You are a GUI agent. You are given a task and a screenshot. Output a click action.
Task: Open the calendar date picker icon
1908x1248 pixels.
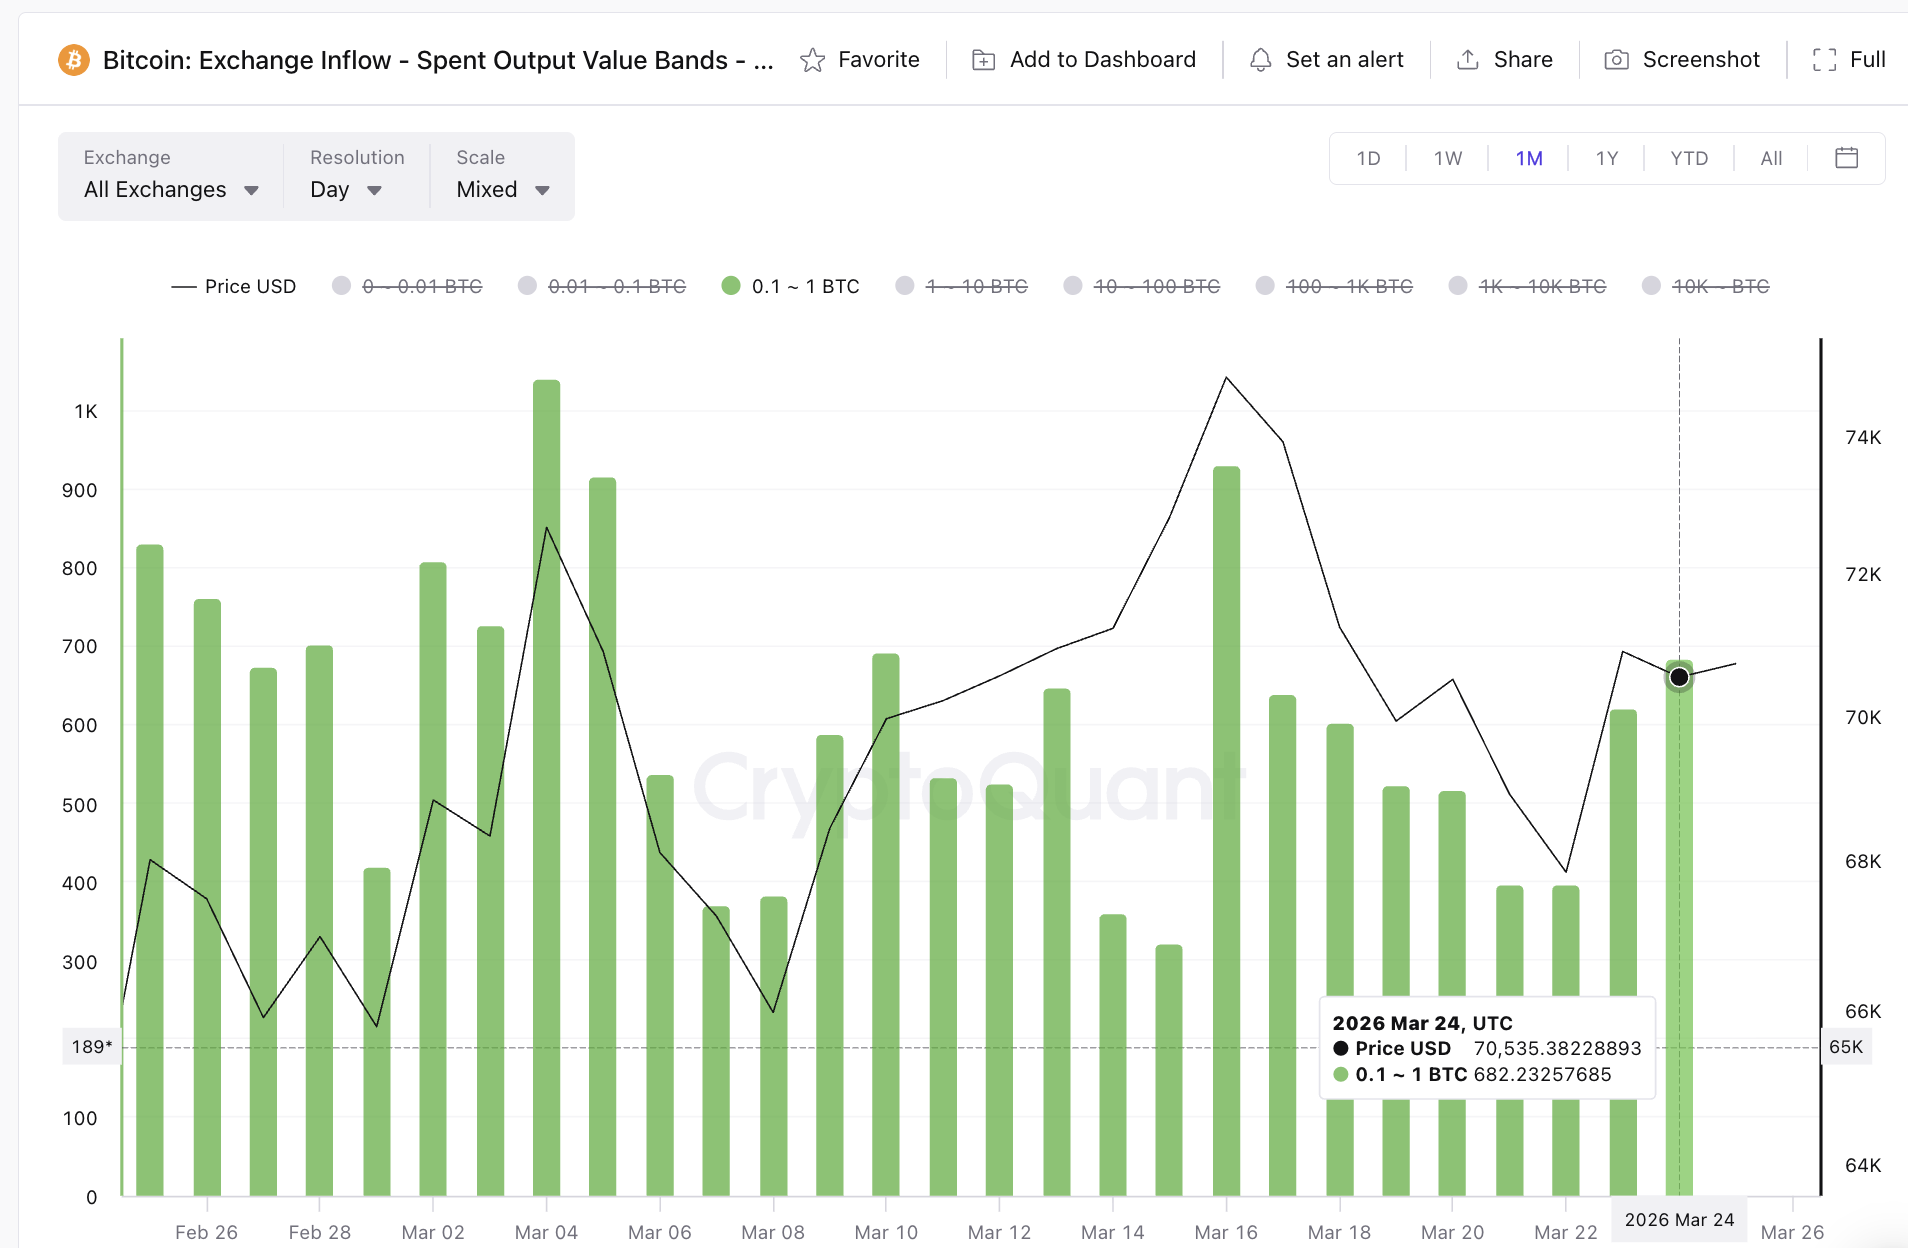(x=1845, y=157)
